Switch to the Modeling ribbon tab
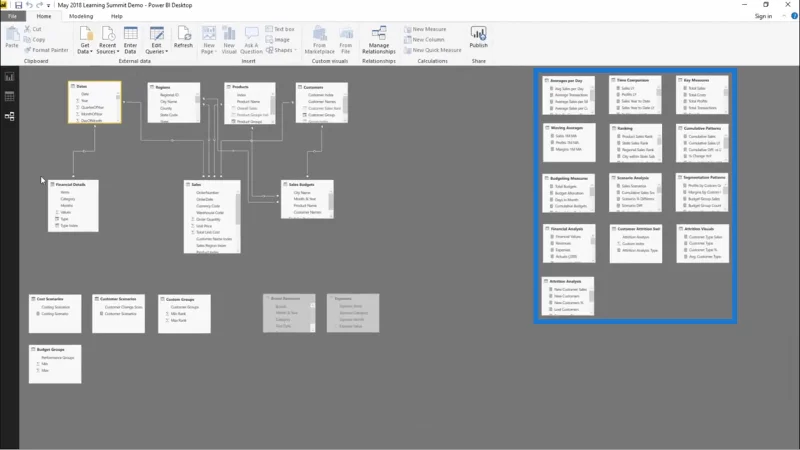800x450 pixels. click(81, 16)
